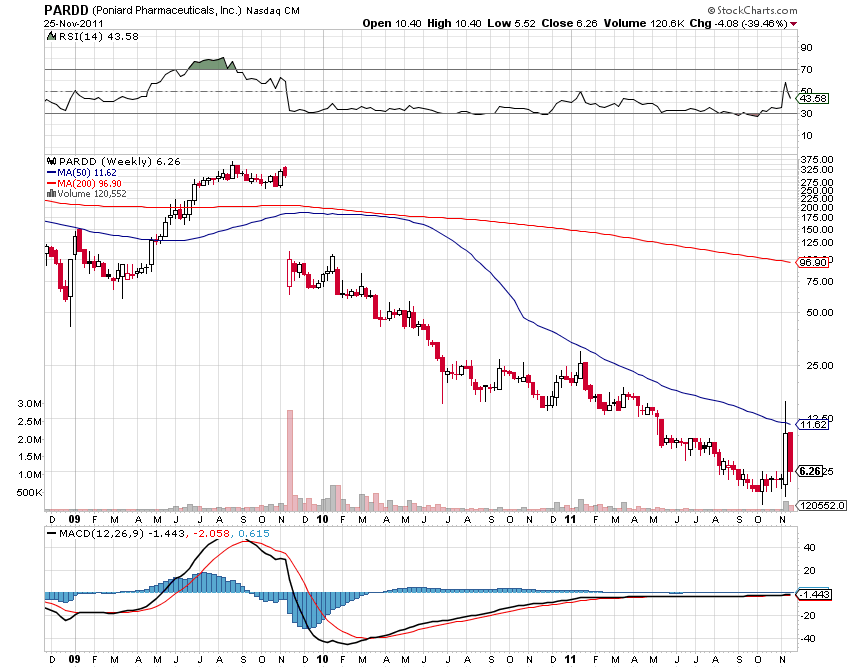Click the 90 RSI axis label
The height and width of the screenshot is (668, 850).
click(807, 48)
